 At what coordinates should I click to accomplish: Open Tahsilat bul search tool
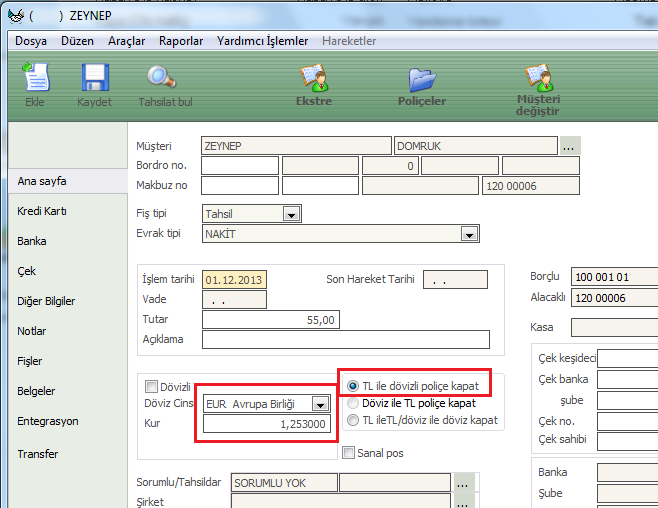162,79
